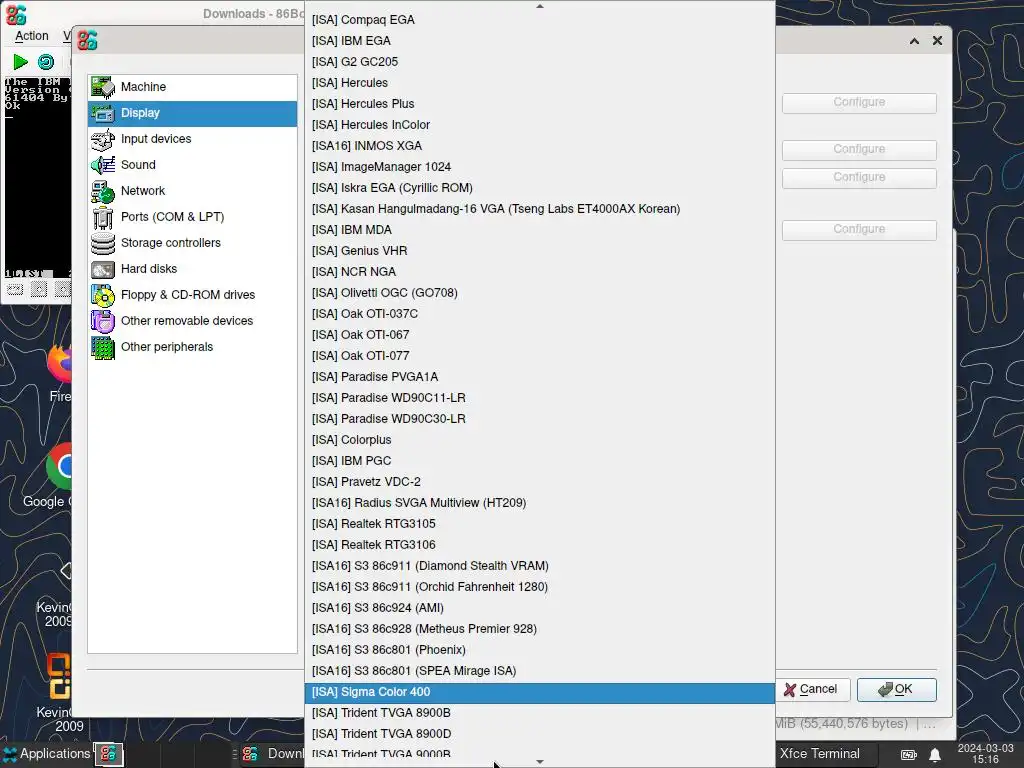Pick [ISA] Paradise PVGA1A
This screenshot has height=768, width=1024.
pos(539,377)
